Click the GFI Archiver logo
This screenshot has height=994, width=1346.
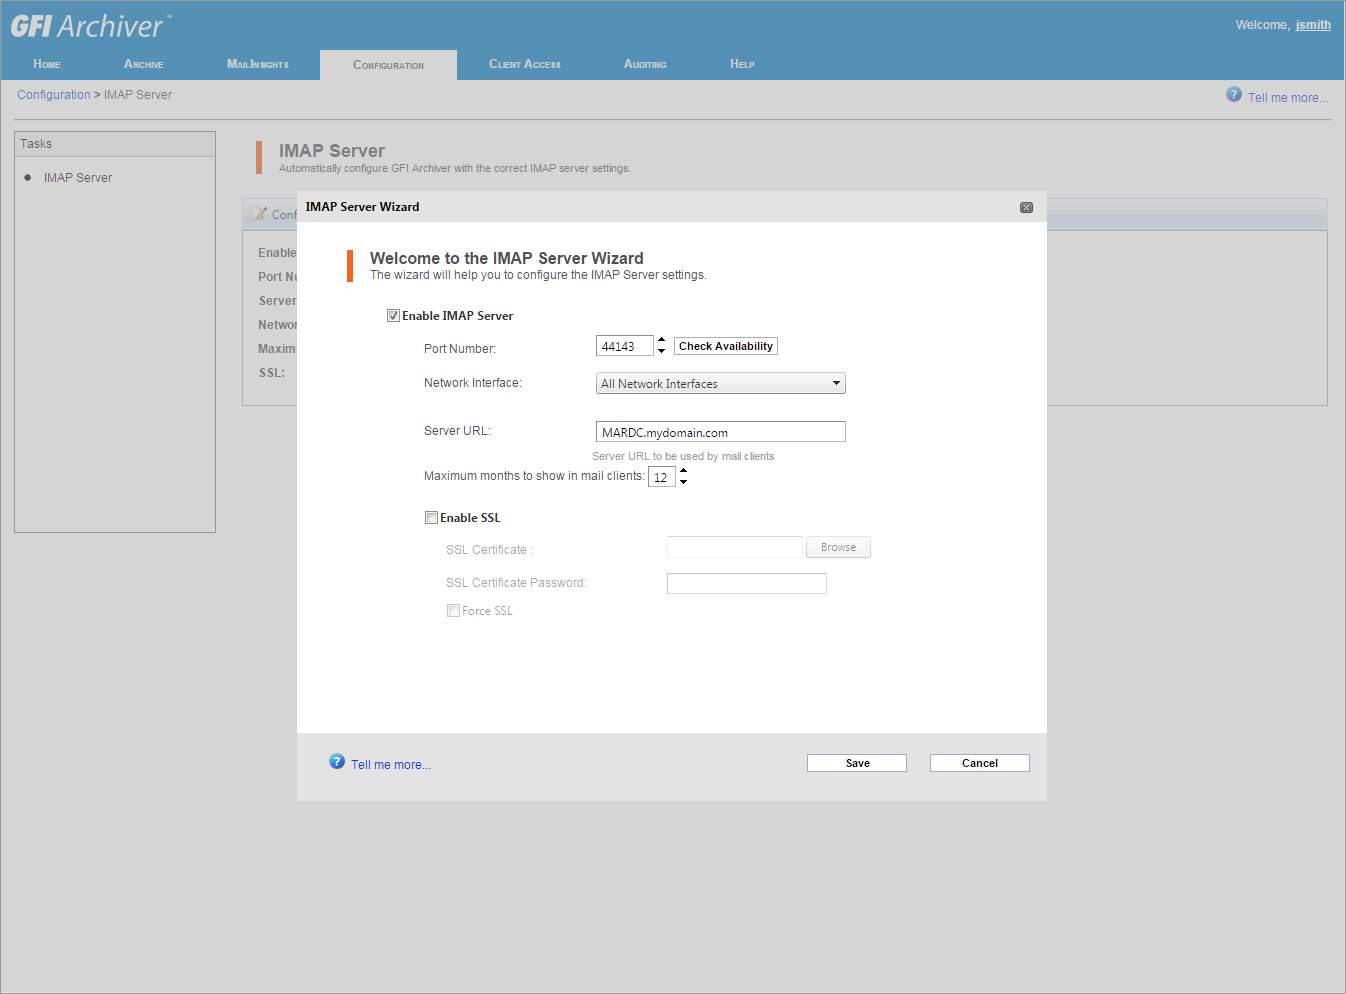[x=91, y=26]
